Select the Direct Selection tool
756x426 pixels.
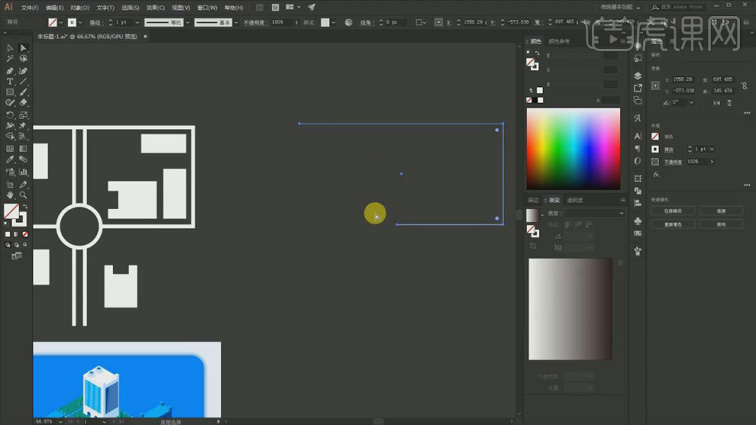click(x=23, y=48)
